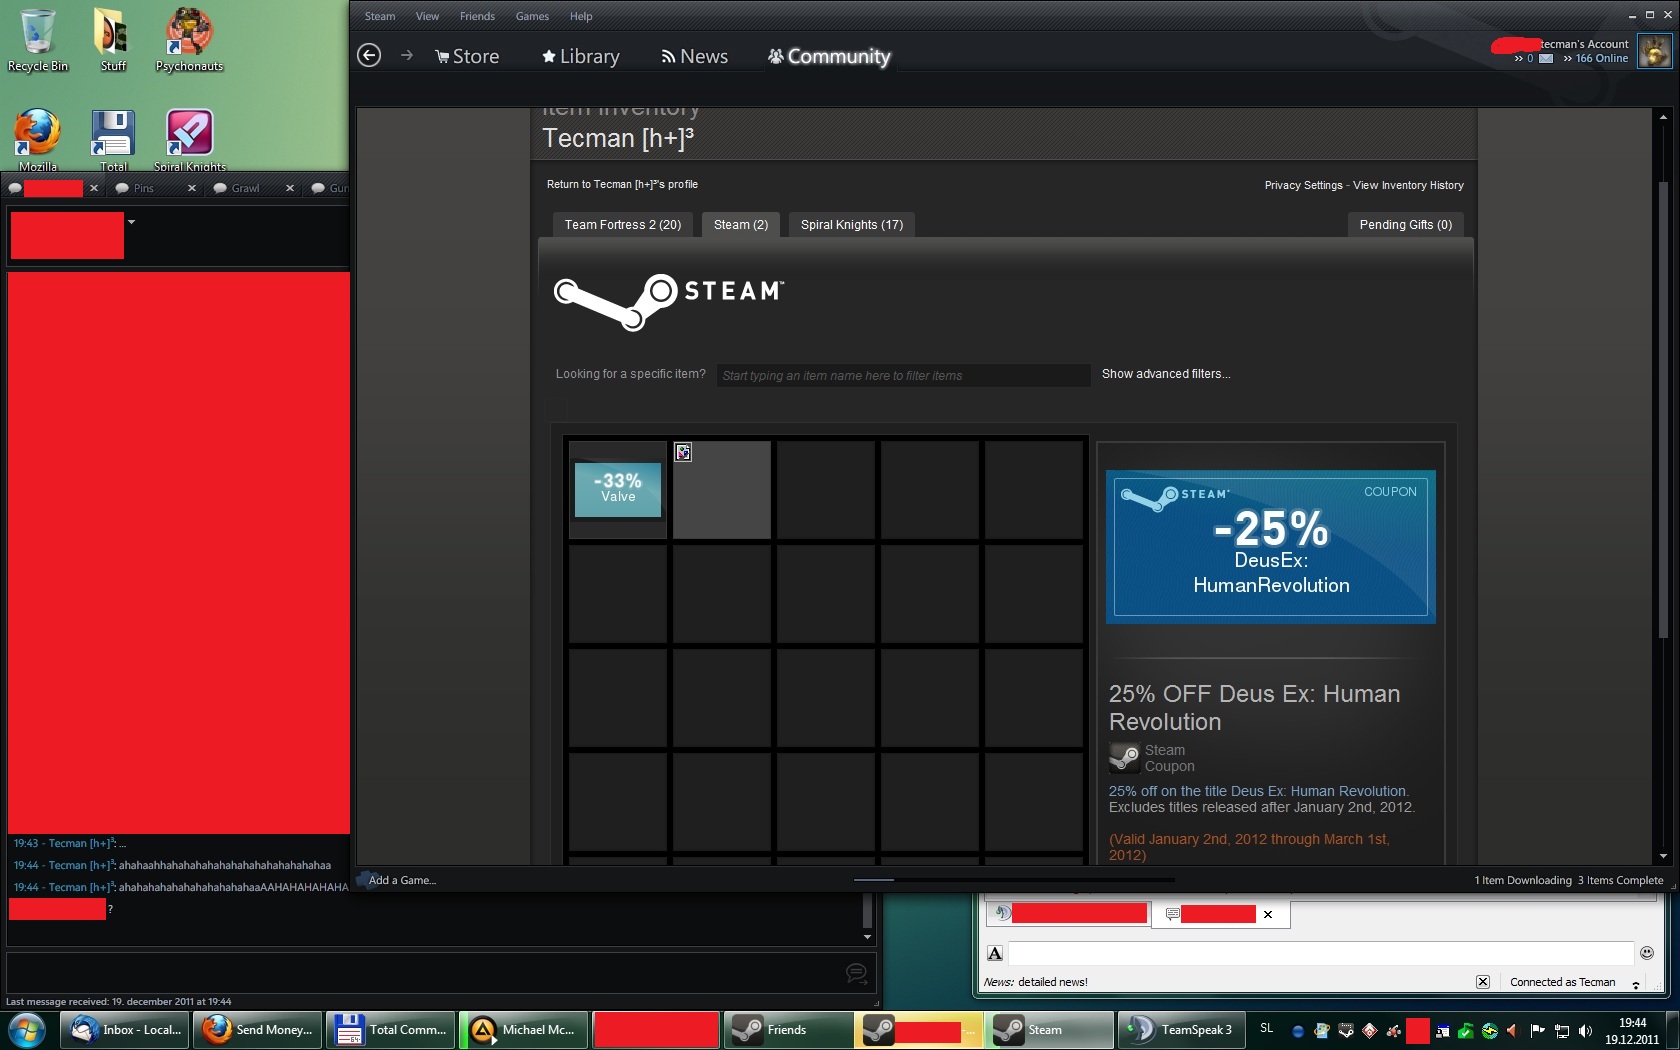The height and width of the screenshot is (1050, 1680).
Task: Open Spiral Knights desktop shortcut
Action: 189,140
